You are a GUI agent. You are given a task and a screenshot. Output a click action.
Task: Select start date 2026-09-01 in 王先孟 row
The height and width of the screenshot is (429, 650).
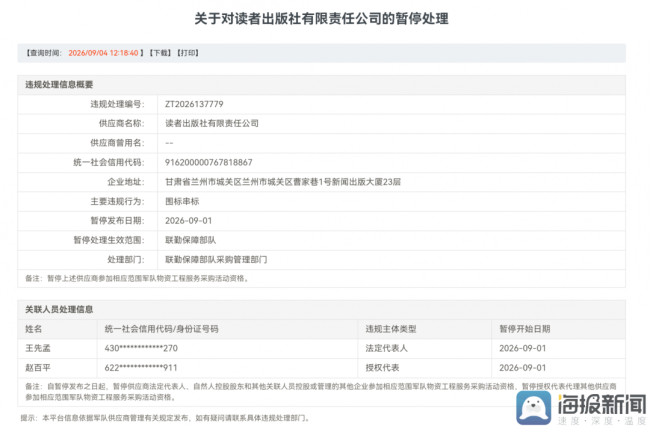522,348
